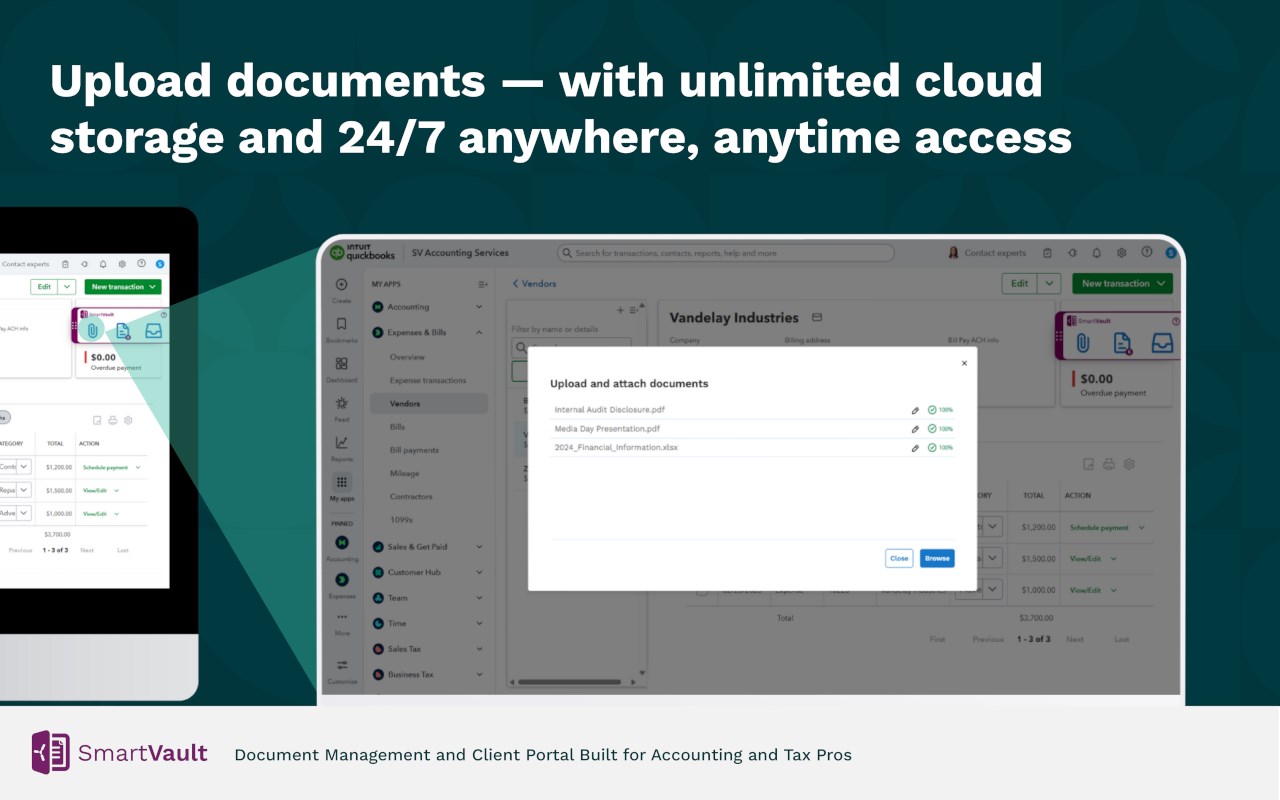
Task: Click 100% upload status for Media Day Presentation.pdf
Action: [940, 429]
